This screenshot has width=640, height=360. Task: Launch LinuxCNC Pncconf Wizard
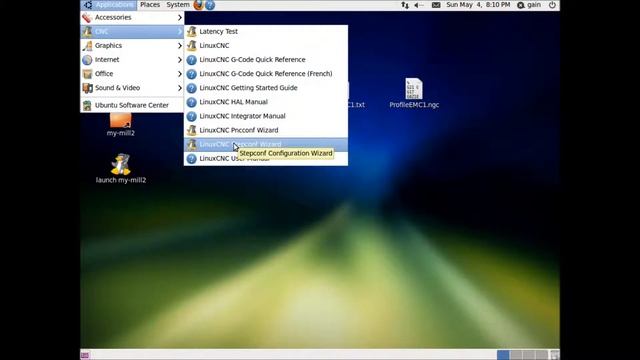pyautogui.click(x=266, y=130)
